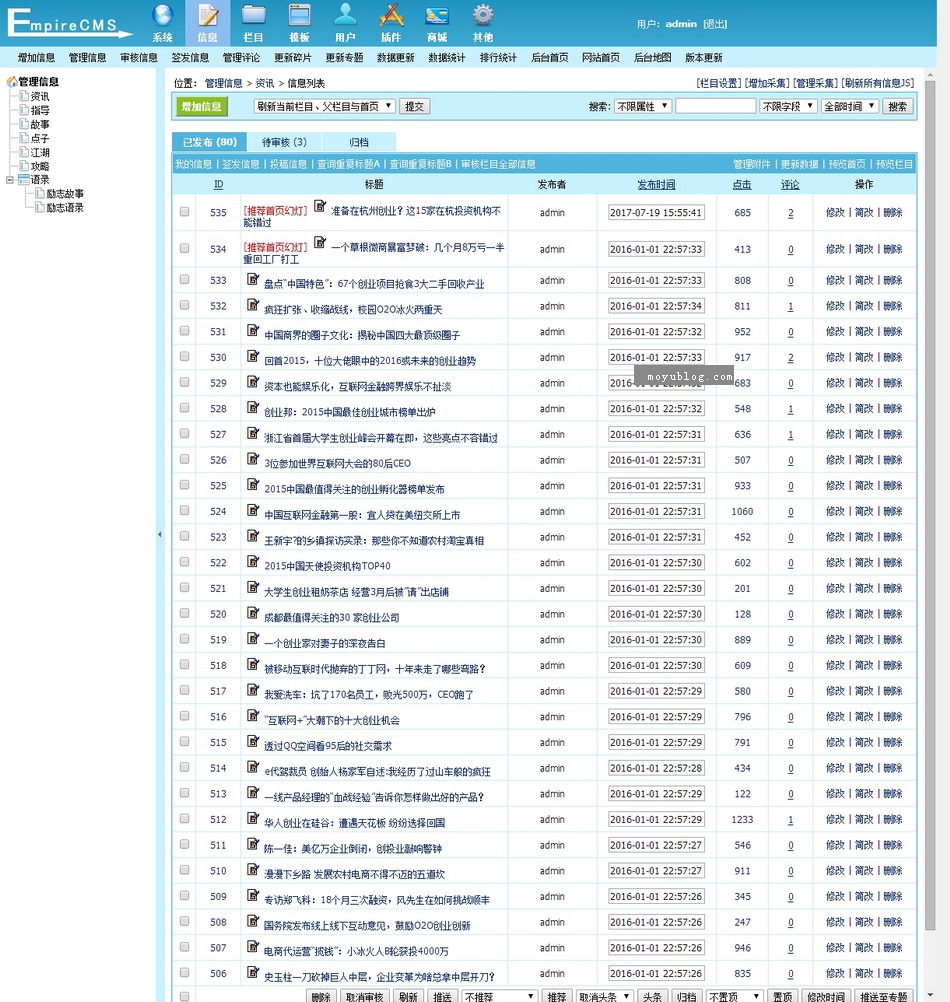
Task: Click the folder icon next to 语录 in the tree
Action: 24,180
